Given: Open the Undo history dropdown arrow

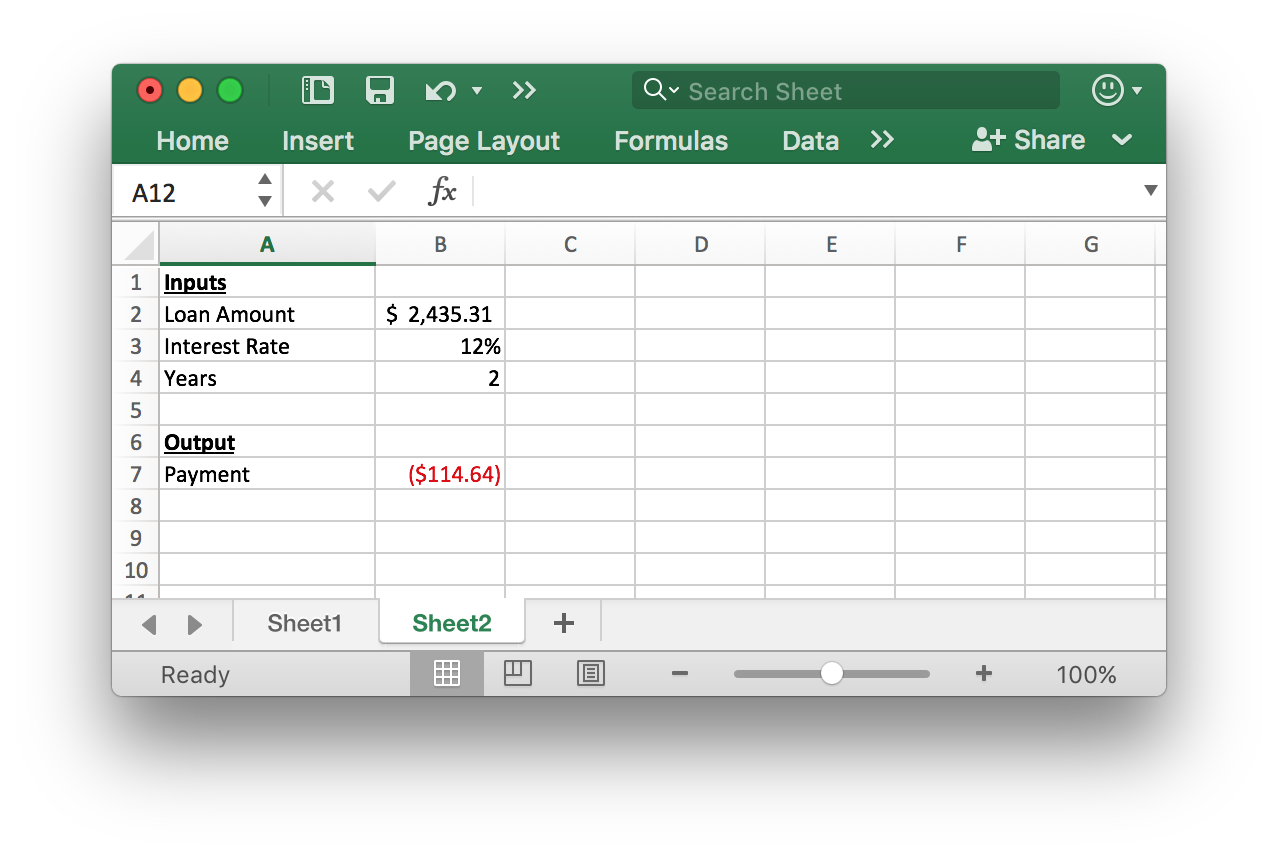Looking at the screenshot, I should 477,91.
